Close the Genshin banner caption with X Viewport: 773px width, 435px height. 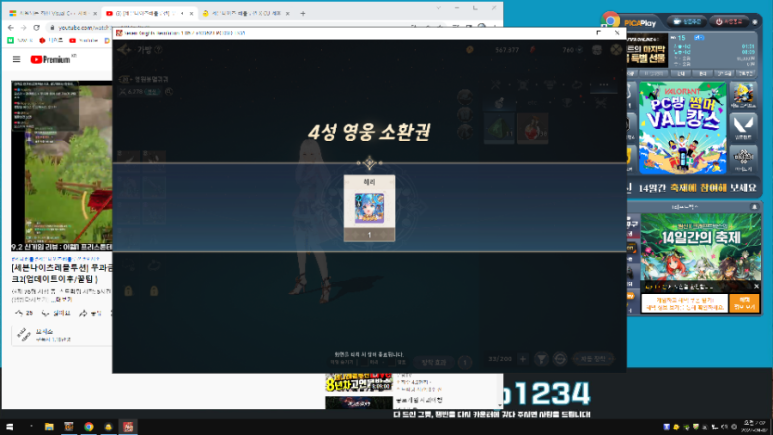pyautogui.click(x=756, y=287)
